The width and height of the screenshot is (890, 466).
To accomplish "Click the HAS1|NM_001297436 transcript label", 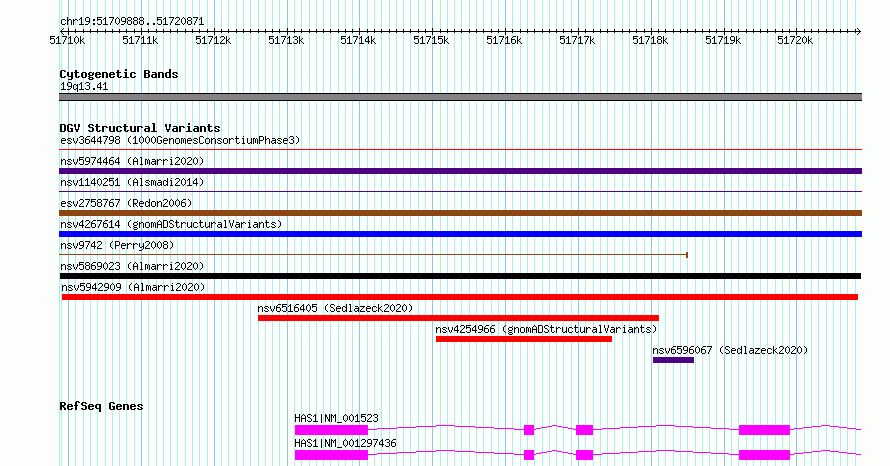I will click(x=345, y=443).
